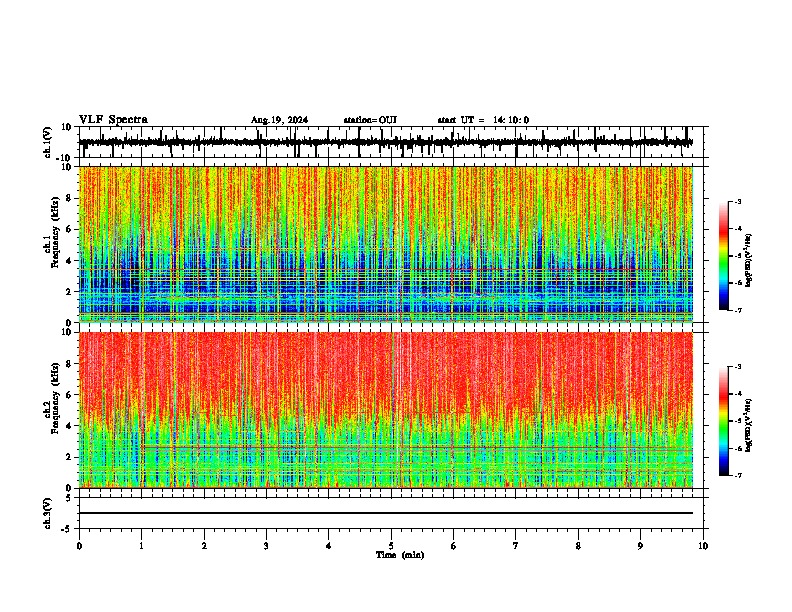Click the ch.3 flat voltage trace line
This screenshot has width=792, height=612.
(386, 513)
